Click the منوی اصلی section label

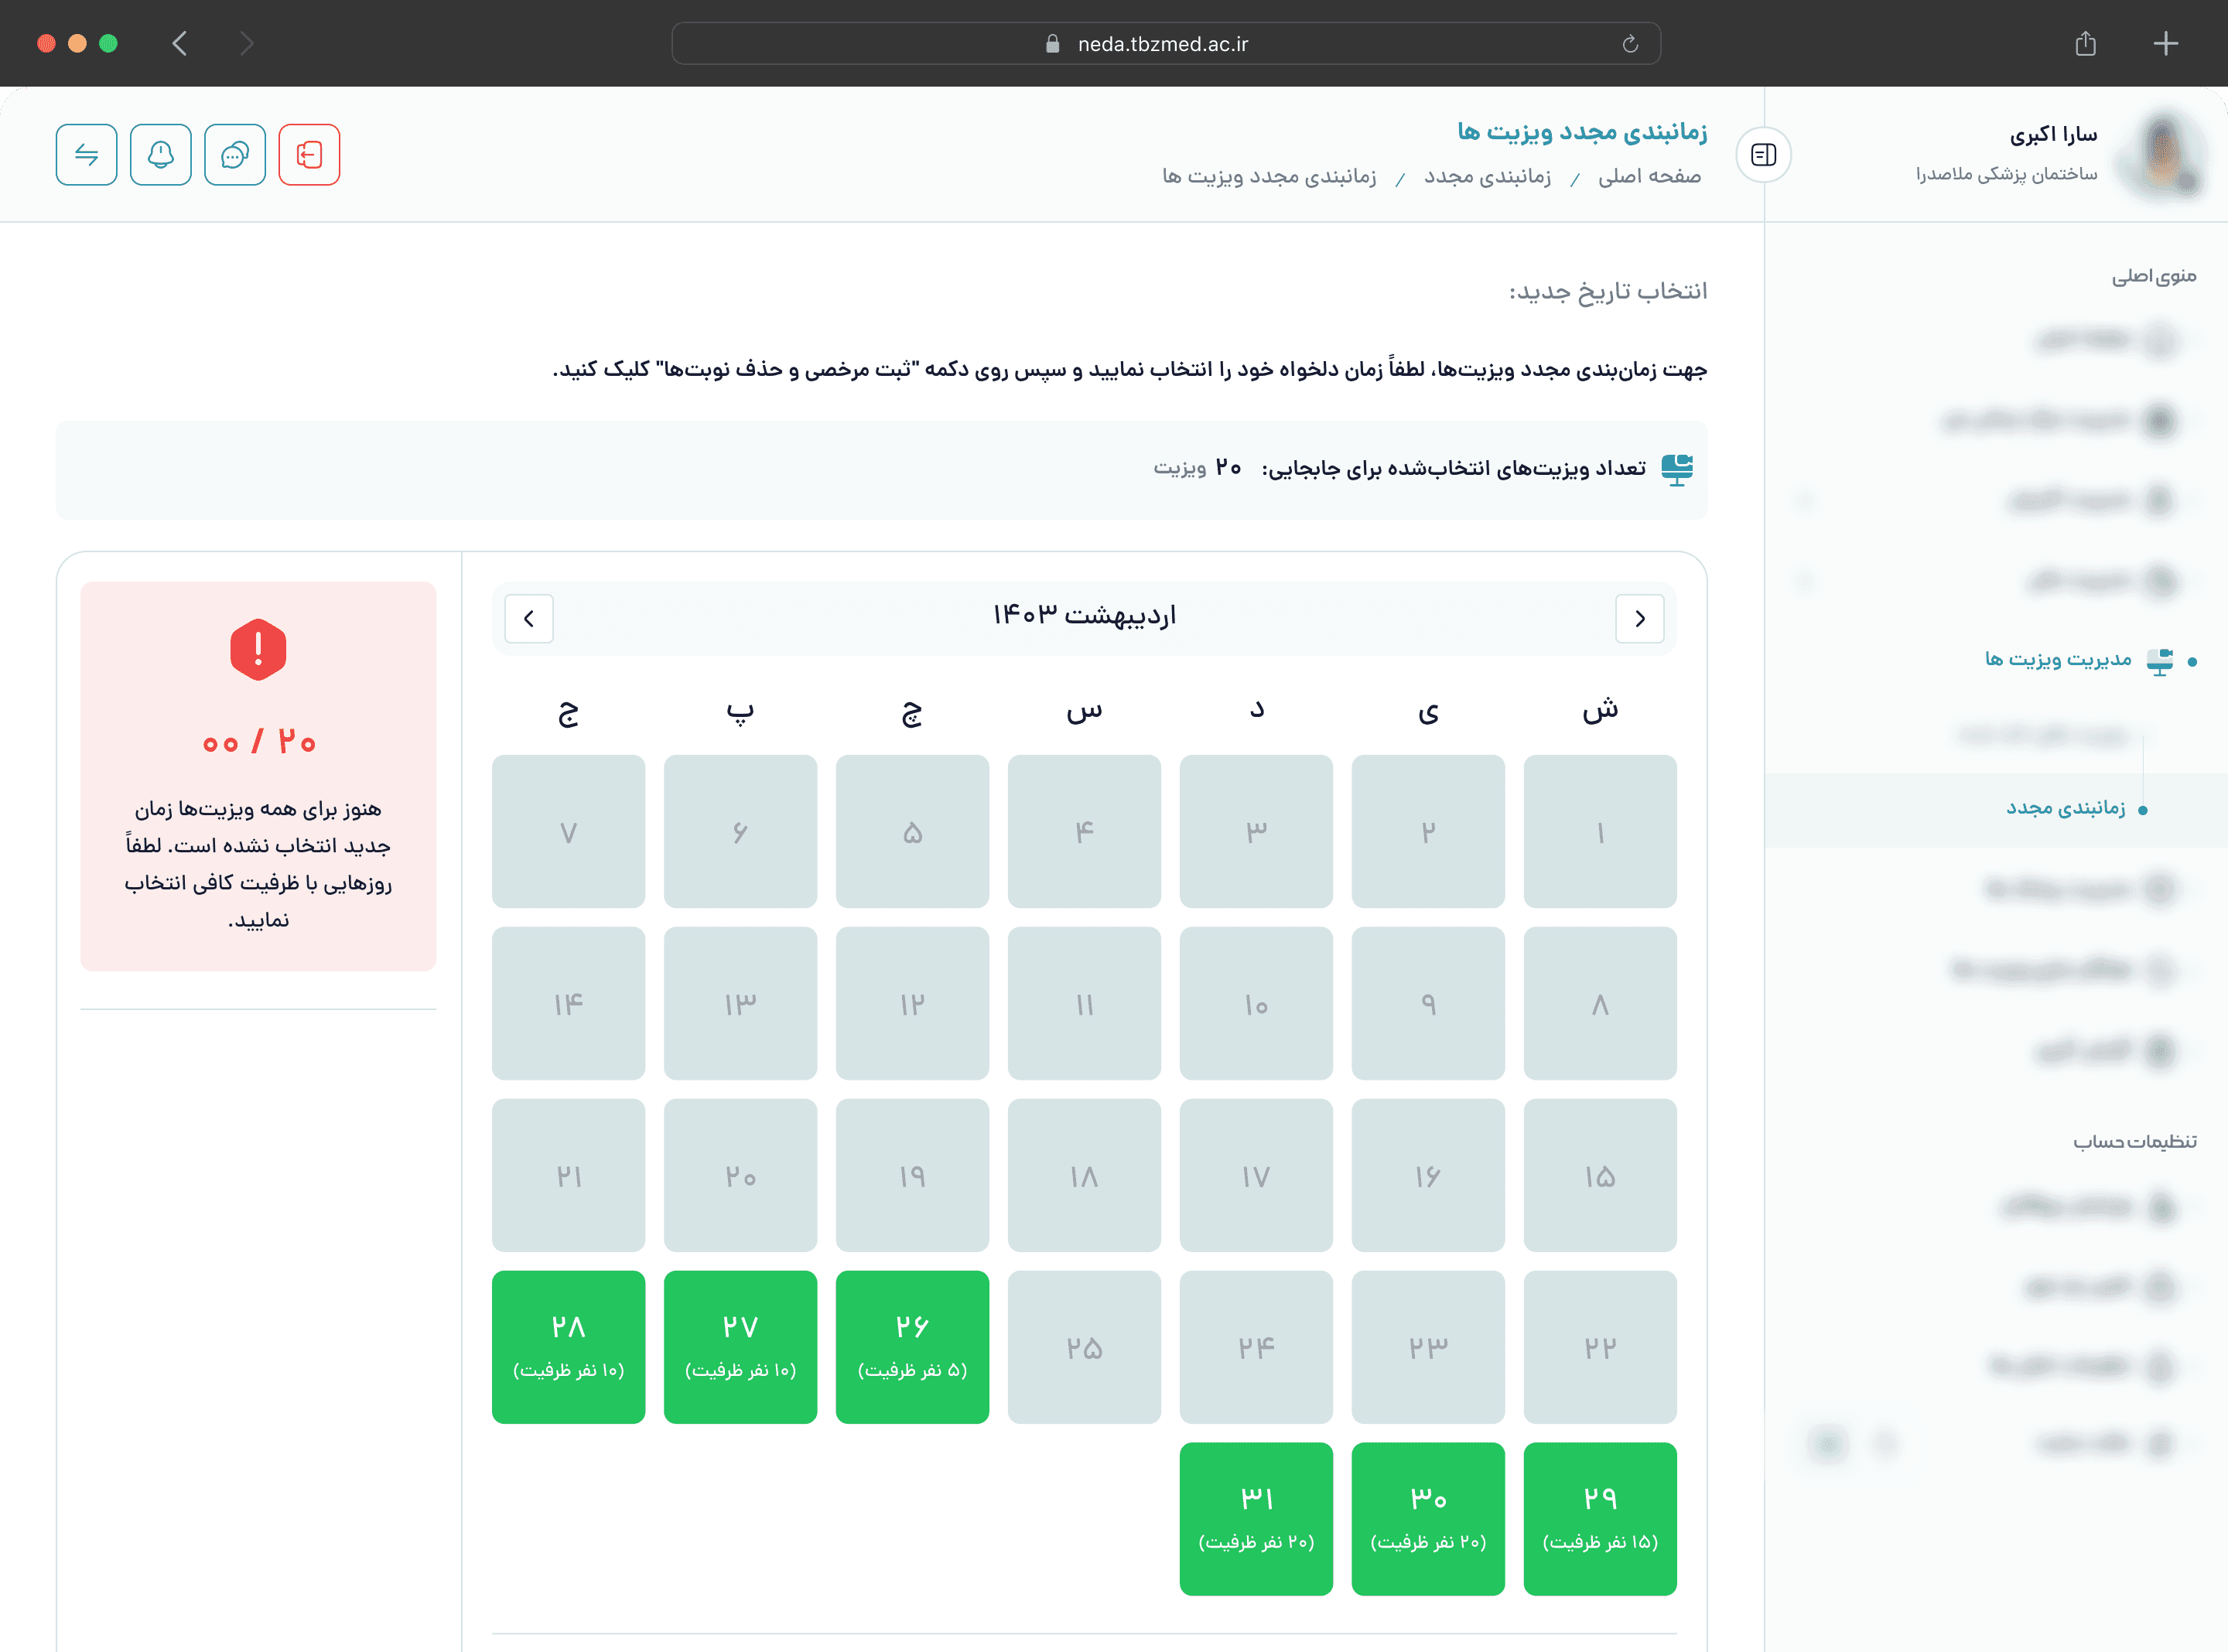2154,276
